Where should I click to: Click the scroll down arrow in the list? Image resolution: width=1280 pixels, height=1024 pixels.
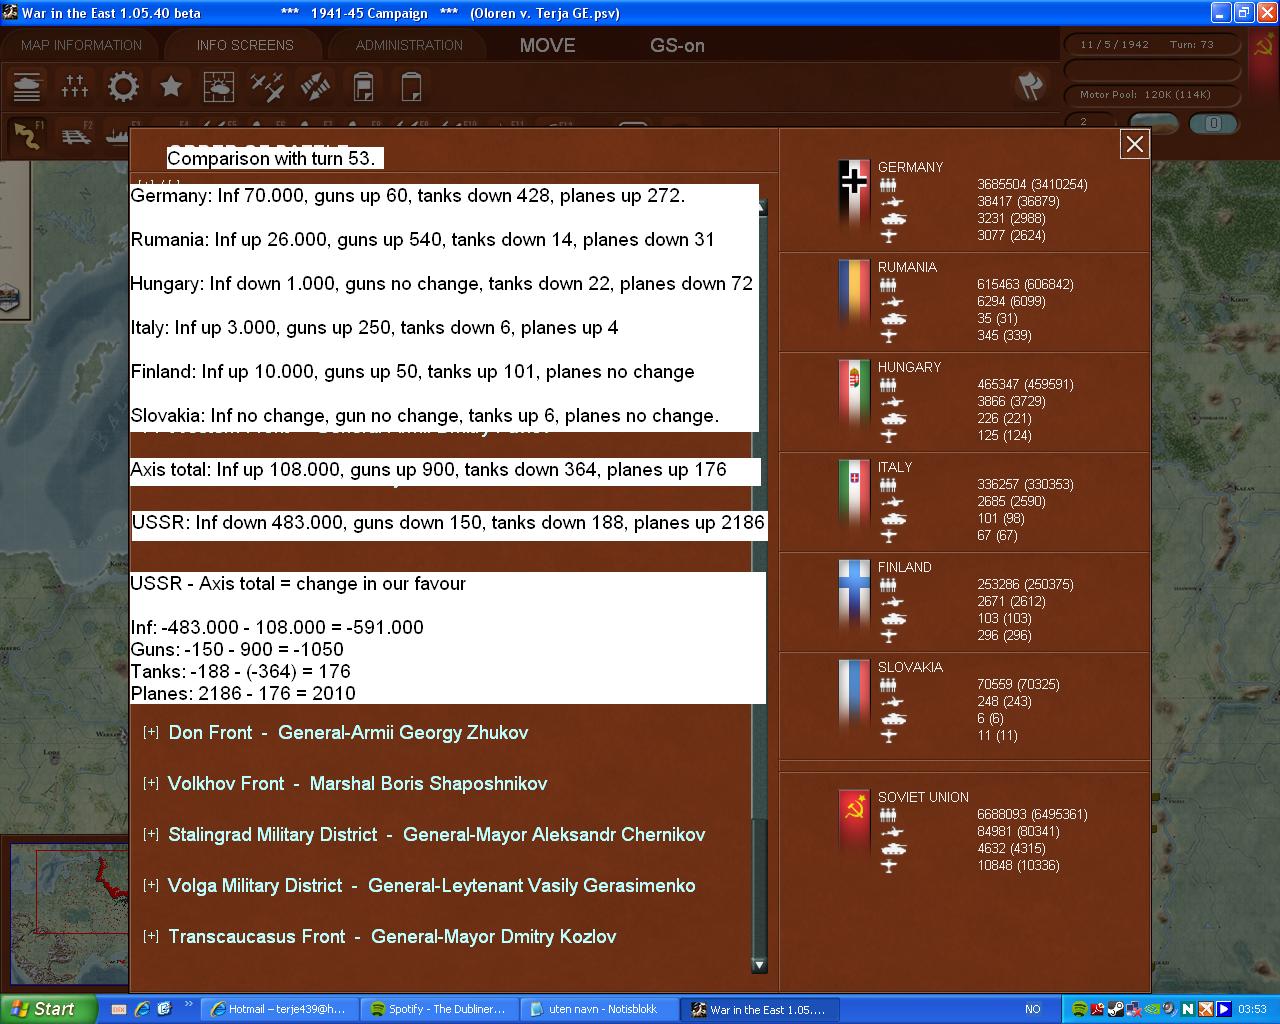pos(759,965)
